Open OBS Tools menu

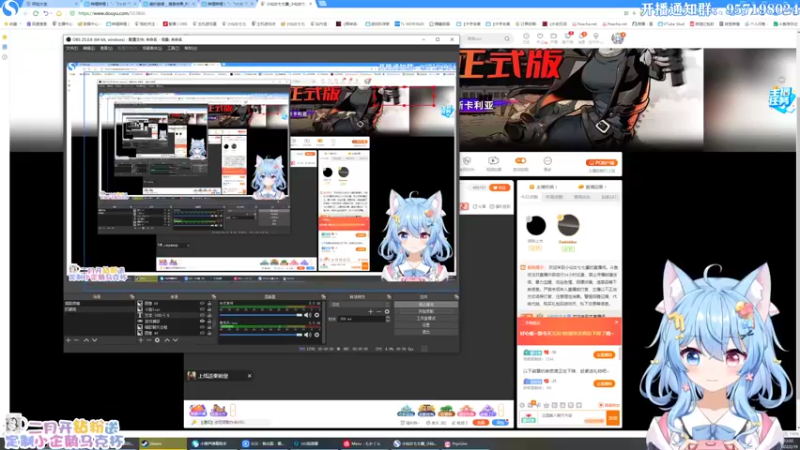(x=173, y=48)
